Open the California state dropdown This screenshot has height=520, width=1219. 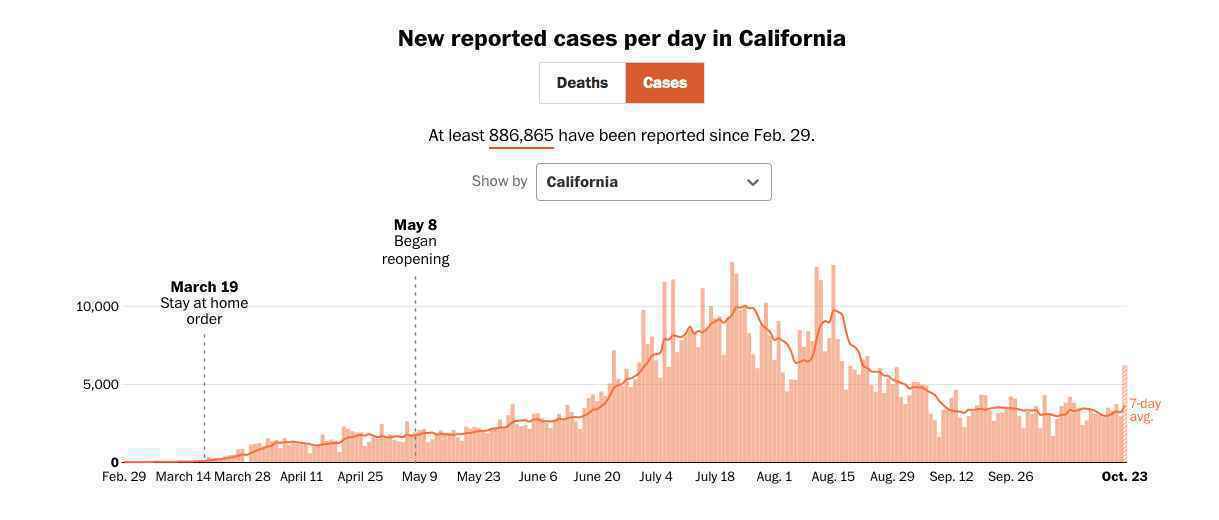click(653, 182)
